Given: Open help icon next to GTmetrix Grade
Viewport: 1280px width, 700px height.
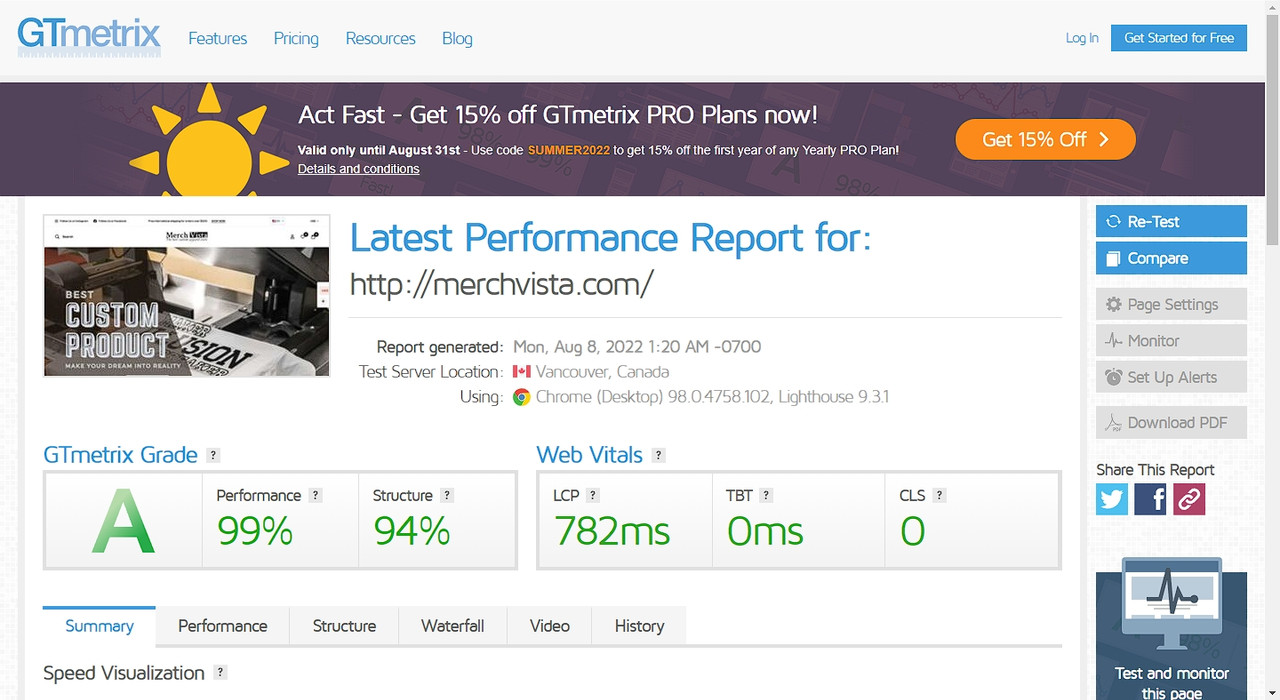Looking at the screenshot, I should [x=213, y=455].
